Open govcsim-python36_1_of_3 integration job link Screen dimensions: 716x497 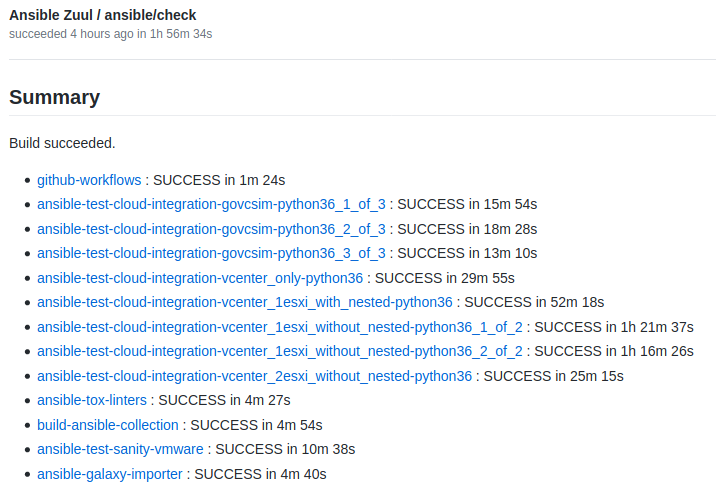click(x=211, y=204)
